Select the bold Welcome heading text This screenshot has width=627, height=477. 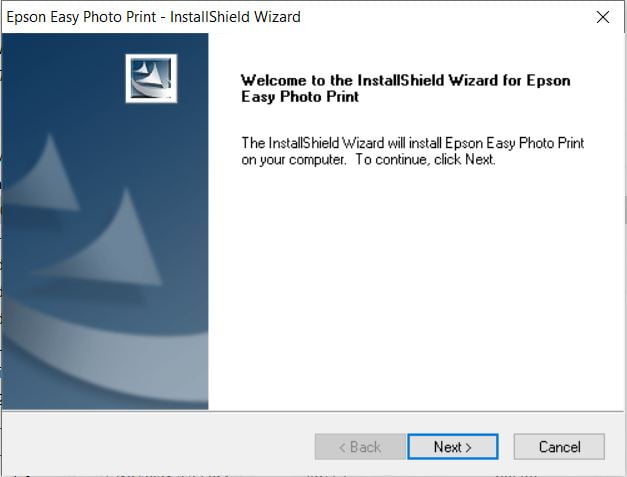(405, 88)
